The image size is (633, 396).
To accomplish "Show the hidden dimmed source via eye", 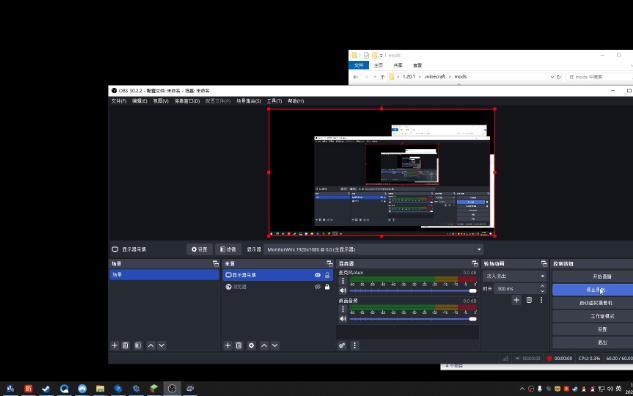I will 318,287.
